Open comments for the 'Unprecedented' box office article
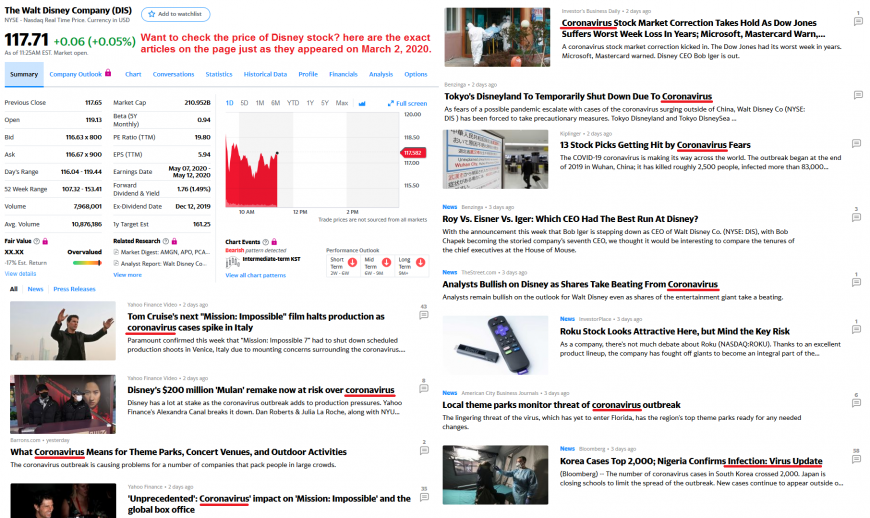The height and width of the screenshot is (518, 870). [x=424, y=497]
